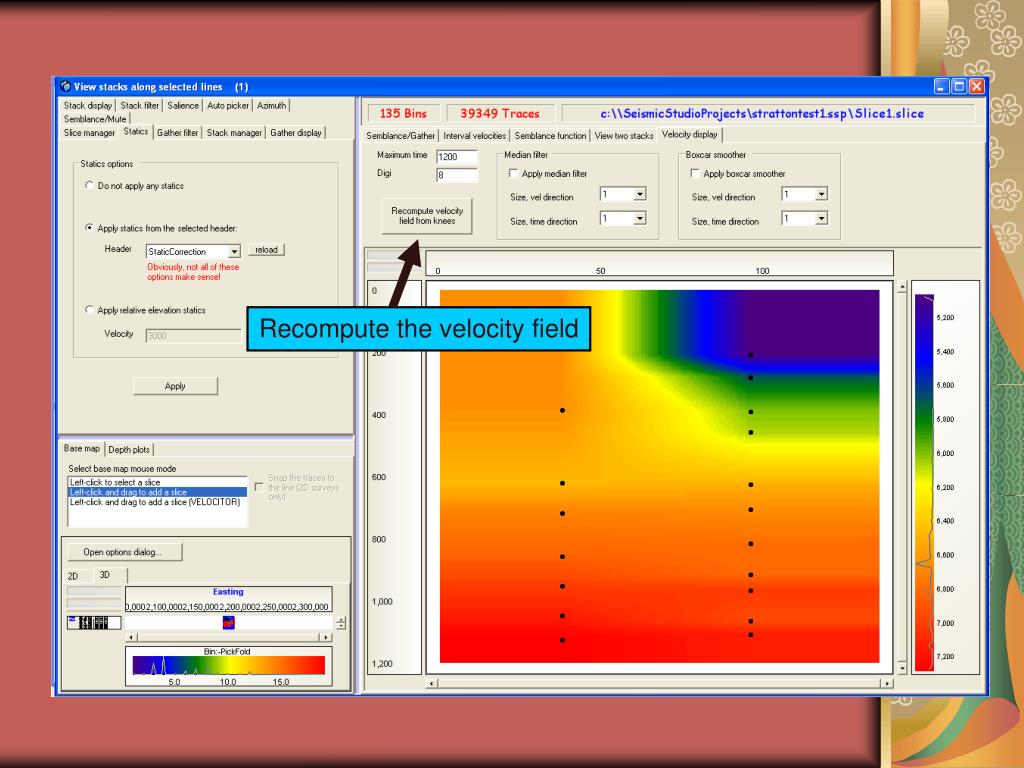Open the Auto picker tab
The image size is (1024, 768).
click(x=228, y=105)
